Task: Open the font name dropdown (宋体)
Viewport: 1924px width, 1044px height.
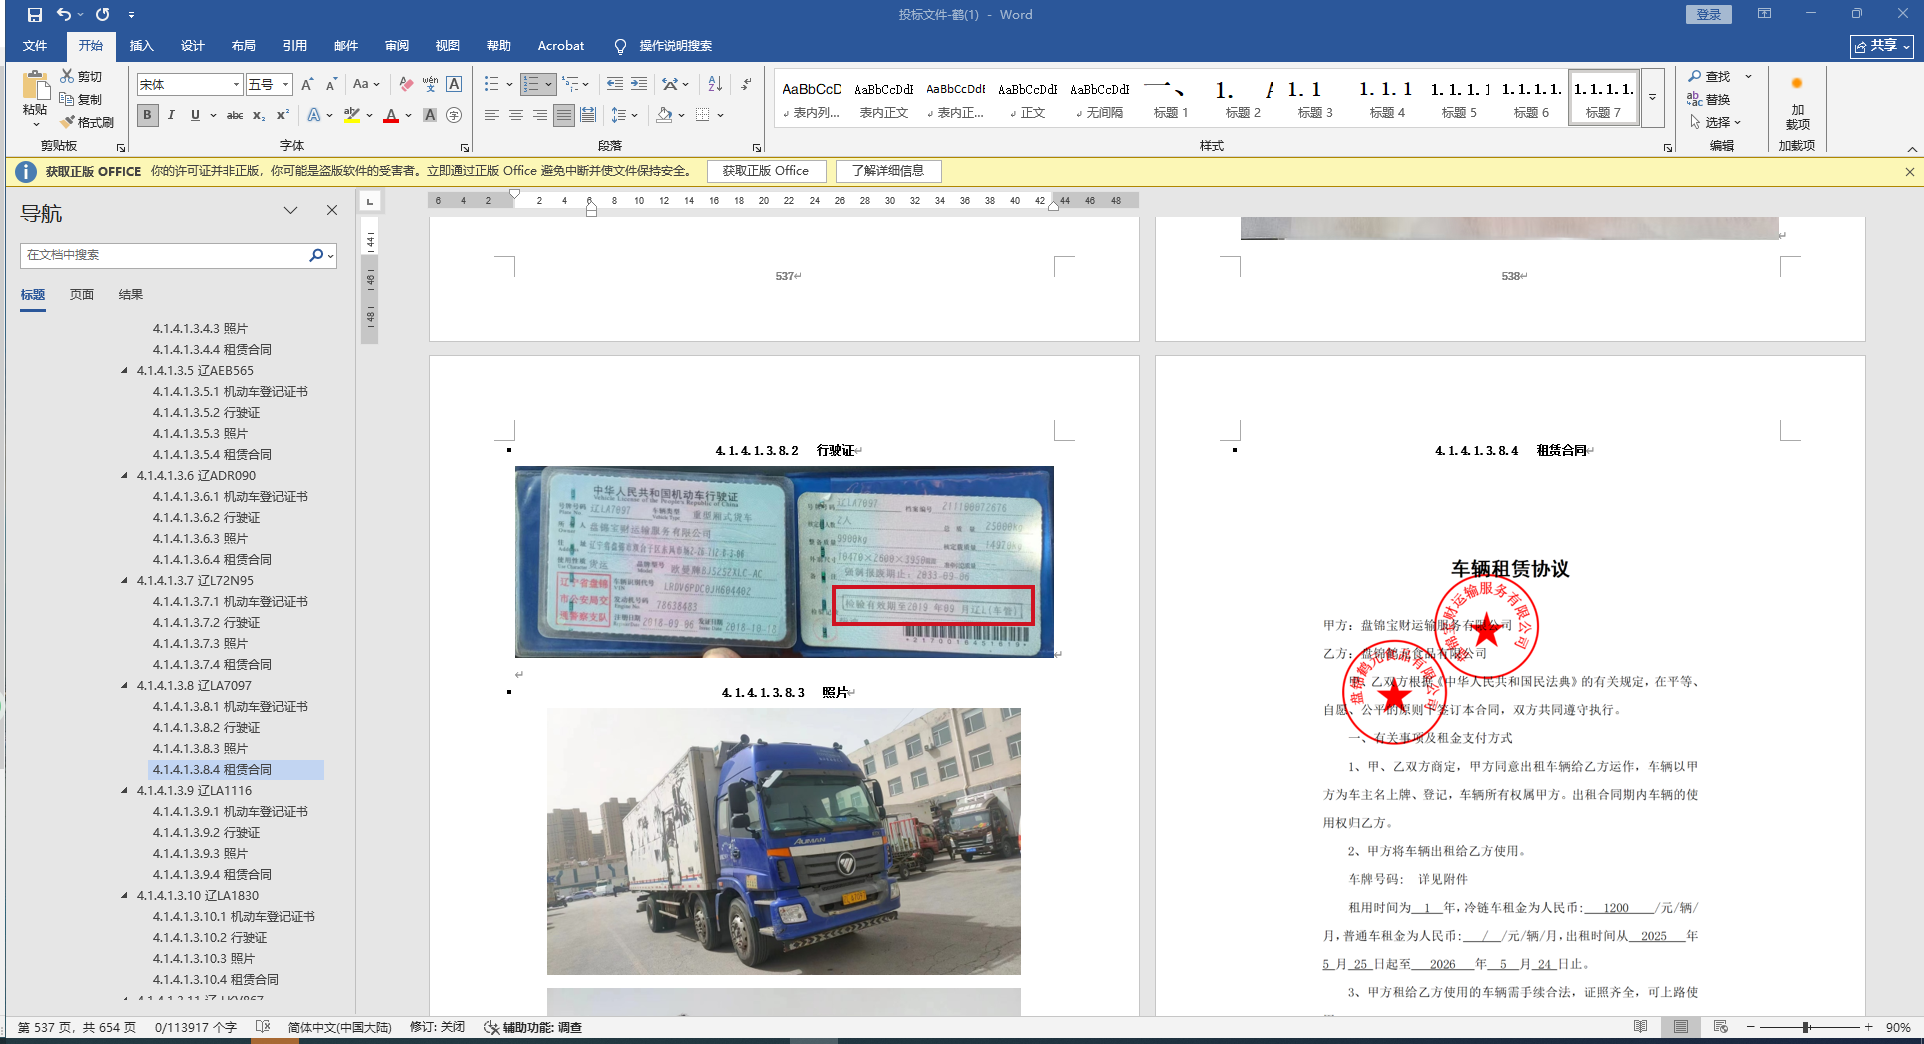Action: coord(236,85)
